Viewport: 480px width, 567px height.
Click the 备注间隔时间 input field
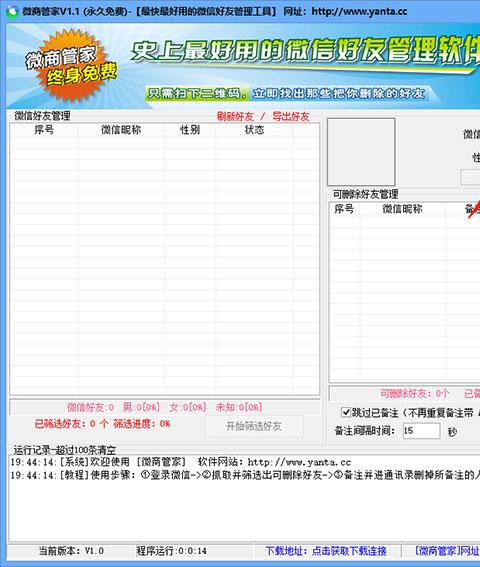click(421, 431)
